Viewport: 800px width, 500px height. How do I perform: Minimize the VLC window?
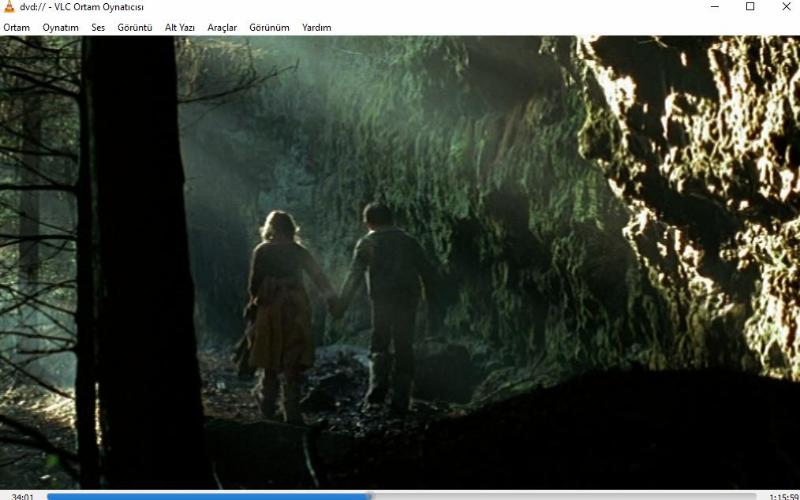point(714,7)
